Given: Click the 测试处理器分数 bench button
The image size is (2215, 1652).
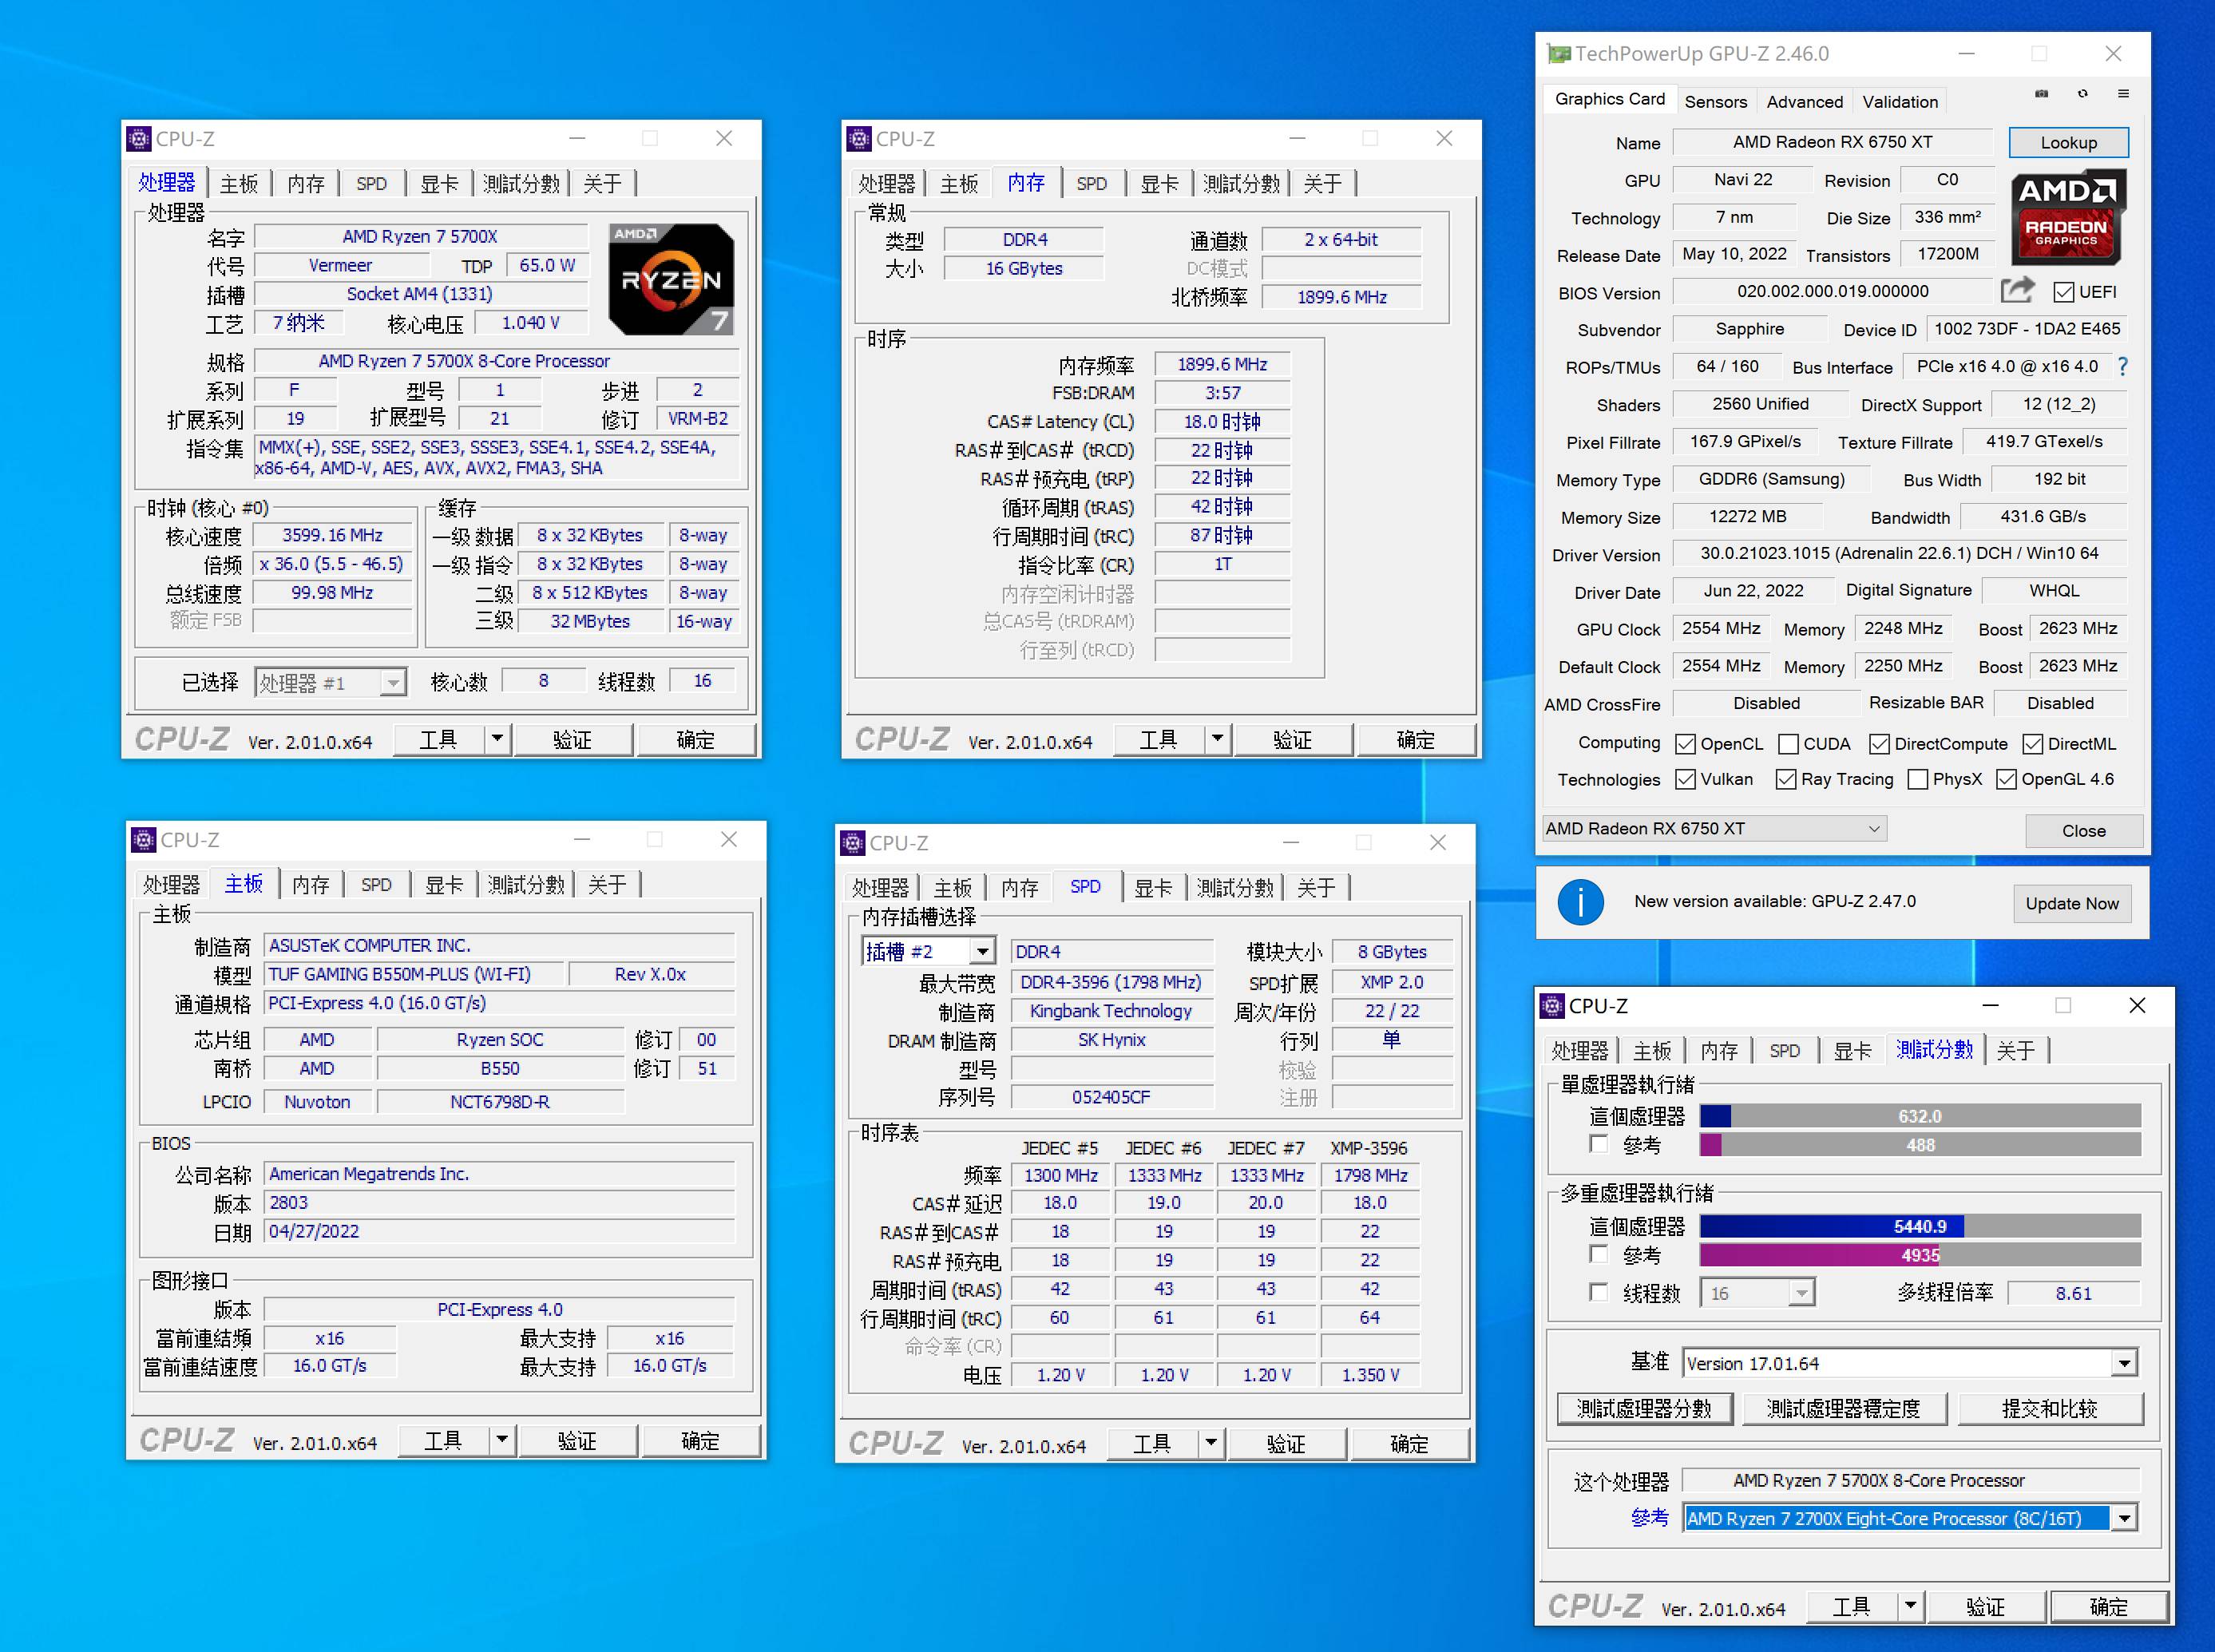Looking at the screenshot, I should pyautogui.click(x=1644, y=1408).
